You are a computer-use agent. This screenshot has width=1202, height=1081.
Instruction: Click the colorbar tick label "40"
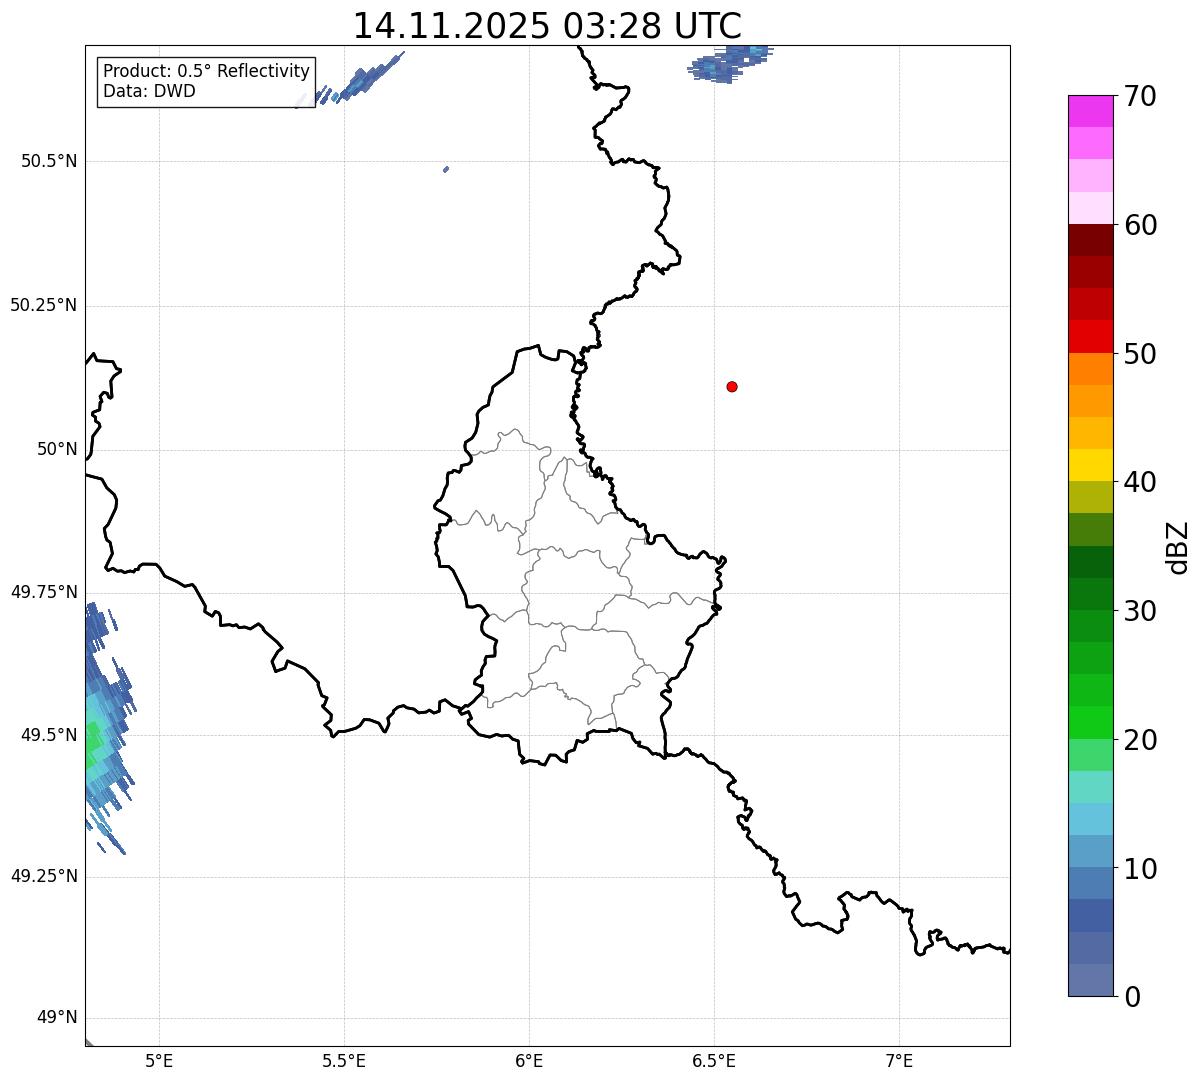(x=1139, y=482)
